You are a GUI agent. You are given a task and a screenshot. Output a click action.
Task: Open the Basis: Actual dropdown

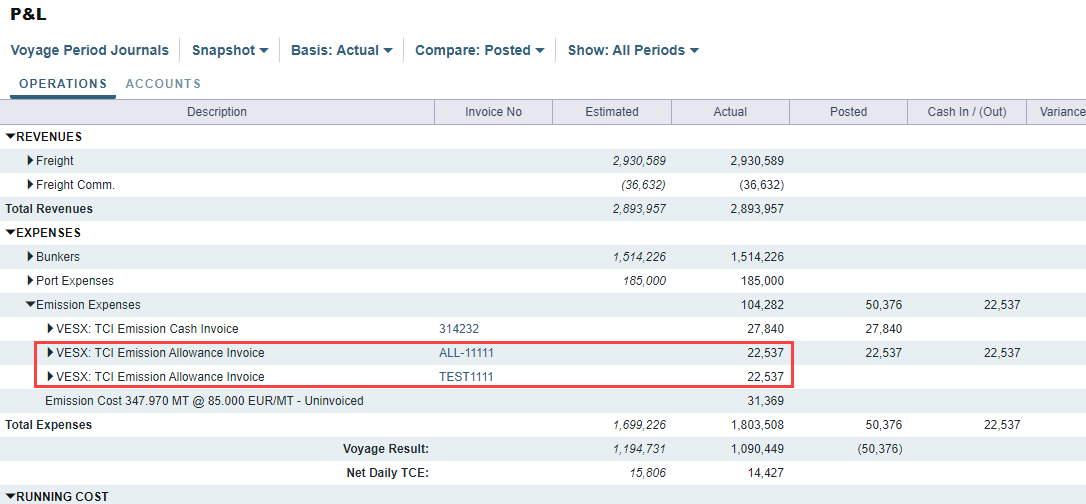pyautogui.click(x=341, y=50)
